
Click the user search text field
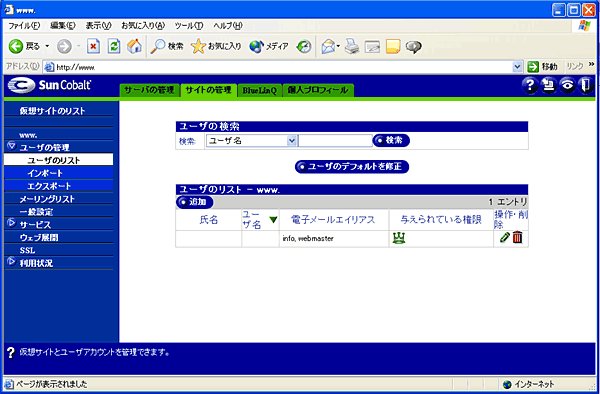coord(335,141)
